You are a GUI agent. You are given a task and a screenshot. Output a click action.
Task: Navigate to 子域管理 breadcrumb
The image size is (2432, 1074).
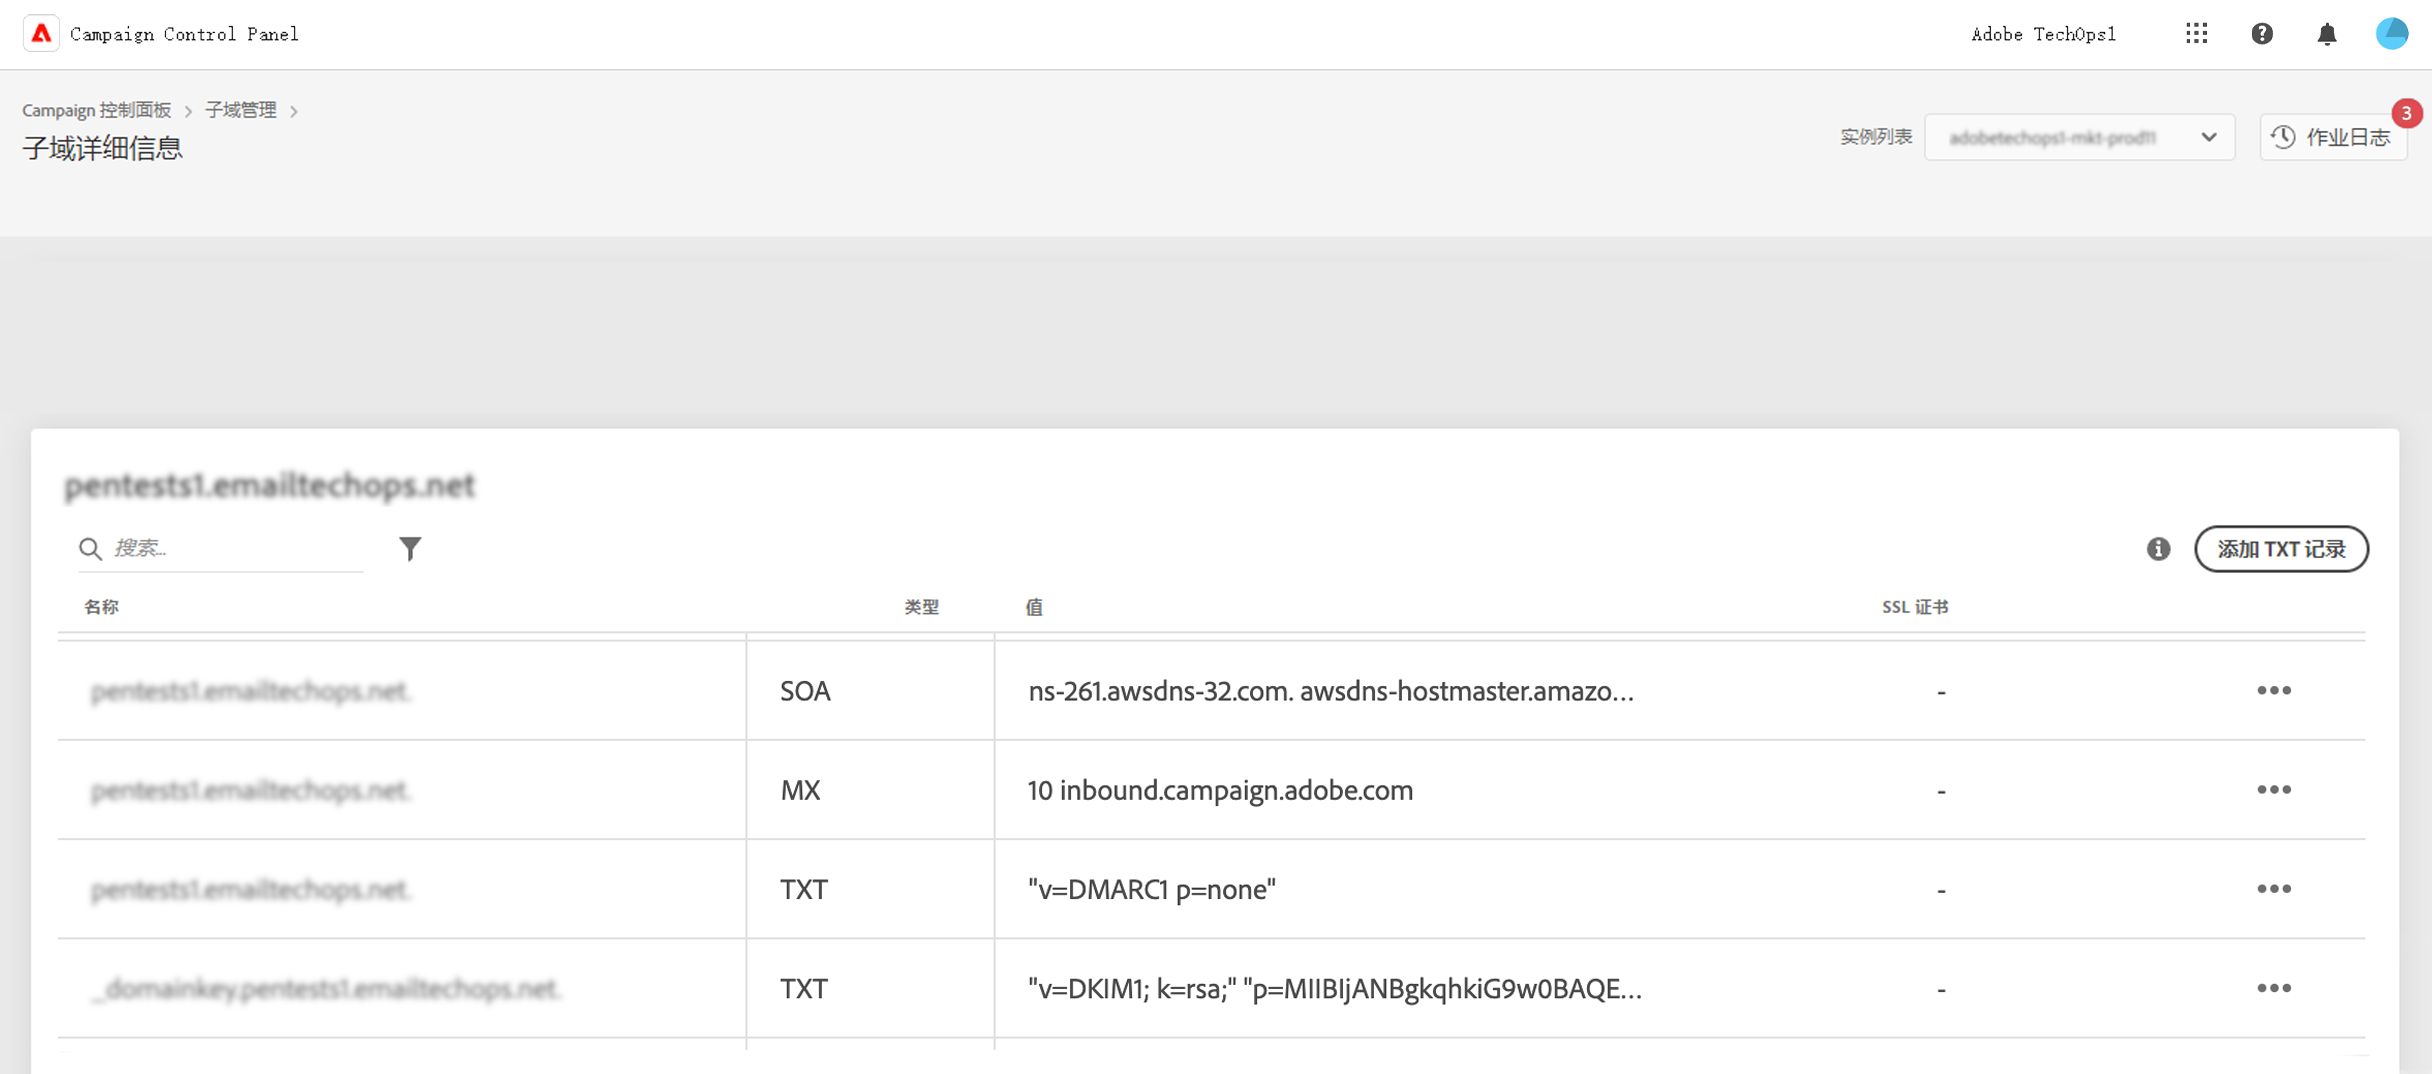coord(240,110)
